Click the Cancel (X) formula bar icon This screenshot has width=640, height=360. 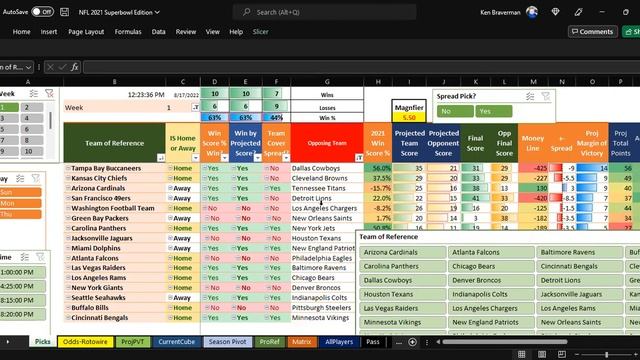point(50,67)
